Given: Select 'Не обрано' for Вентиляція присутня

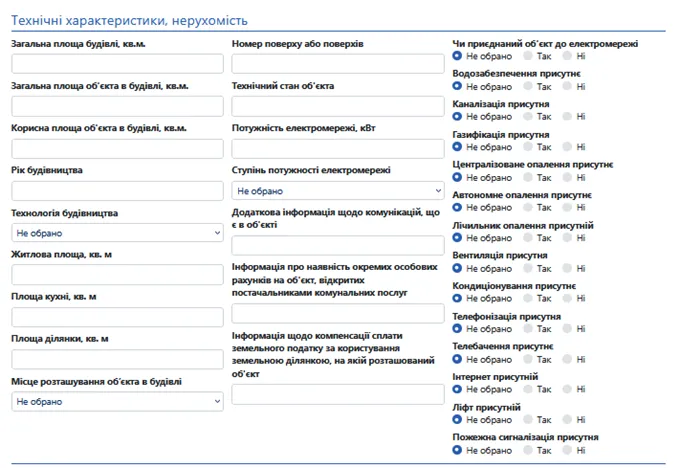Looking at the screenshot, I should (457, 268).
